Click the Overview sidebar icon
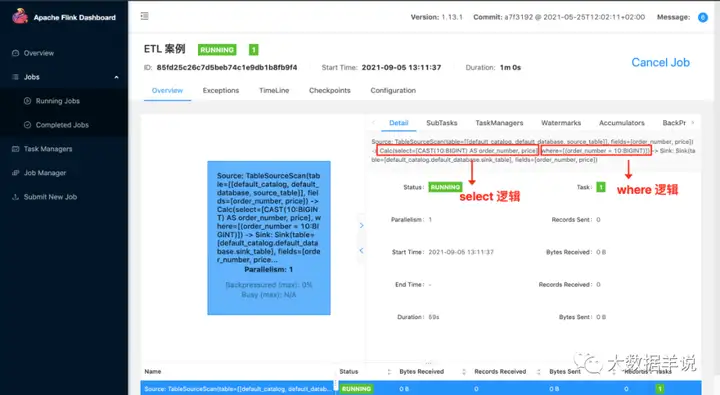 (x=15, y=53)
